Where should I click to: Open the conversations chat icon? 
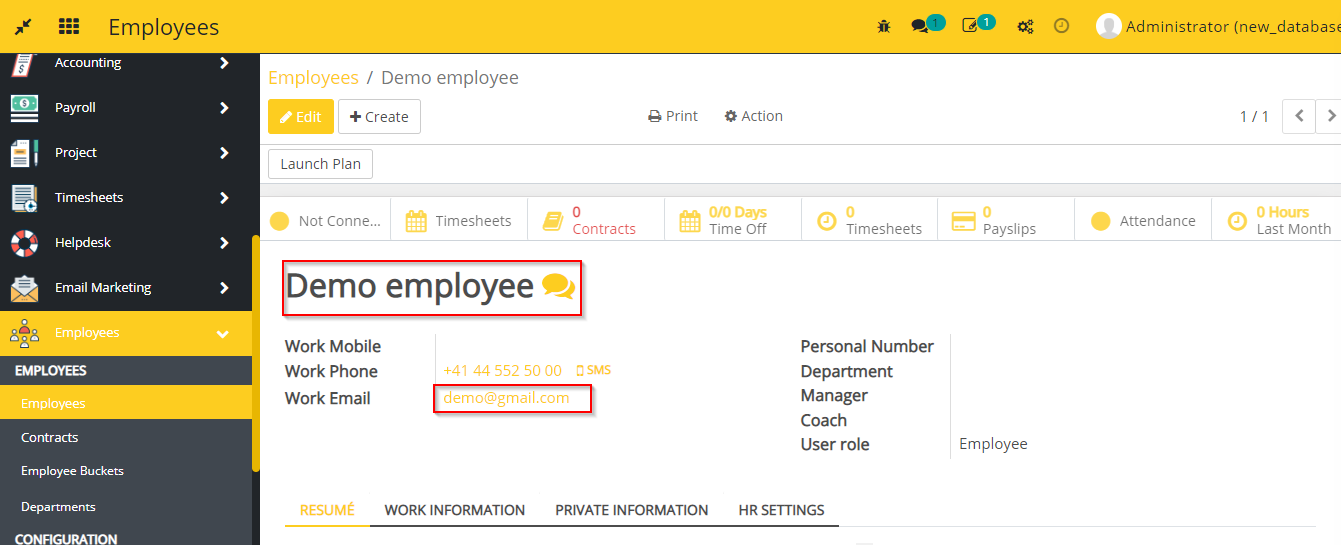point(920,27)
